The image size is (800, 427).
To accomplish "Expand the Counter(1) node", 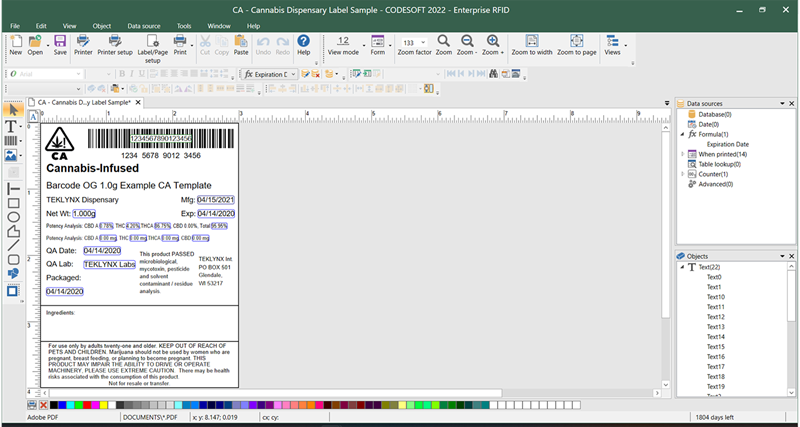I will (682, 174).
